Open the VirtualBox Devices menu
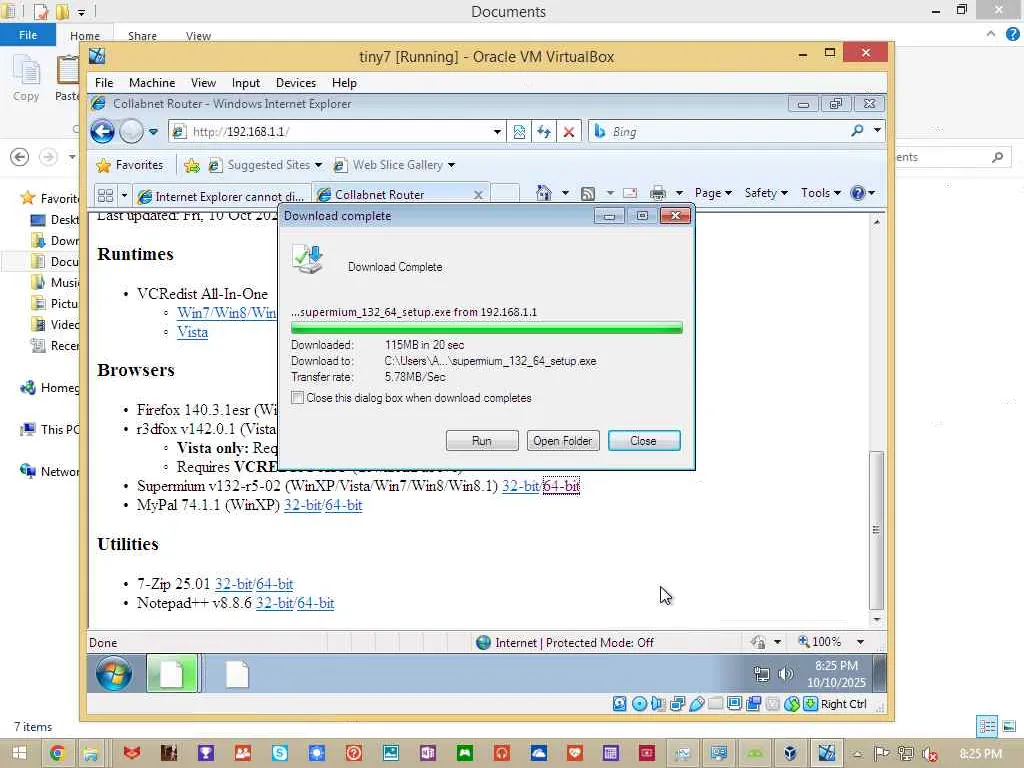The image size is (1024, 768). [296, 83]
